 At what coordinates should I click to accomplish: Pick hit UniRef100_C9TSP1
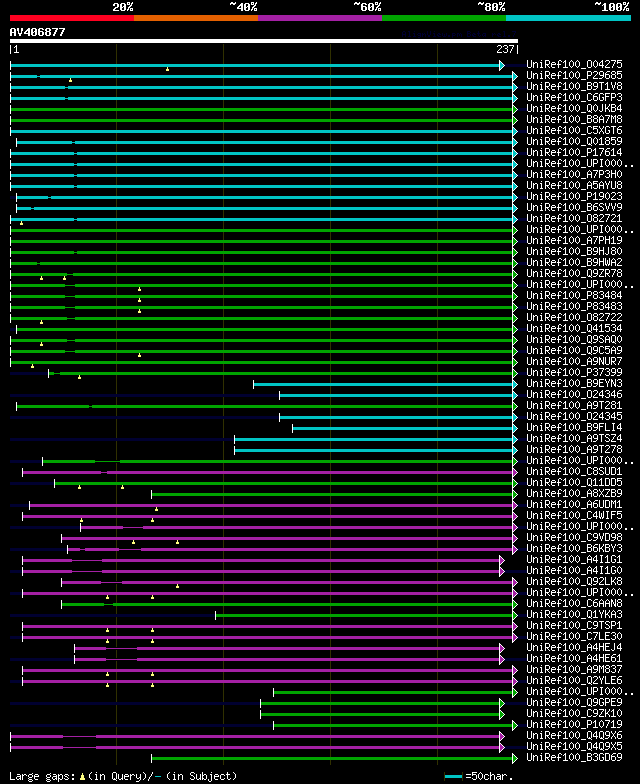574,626
